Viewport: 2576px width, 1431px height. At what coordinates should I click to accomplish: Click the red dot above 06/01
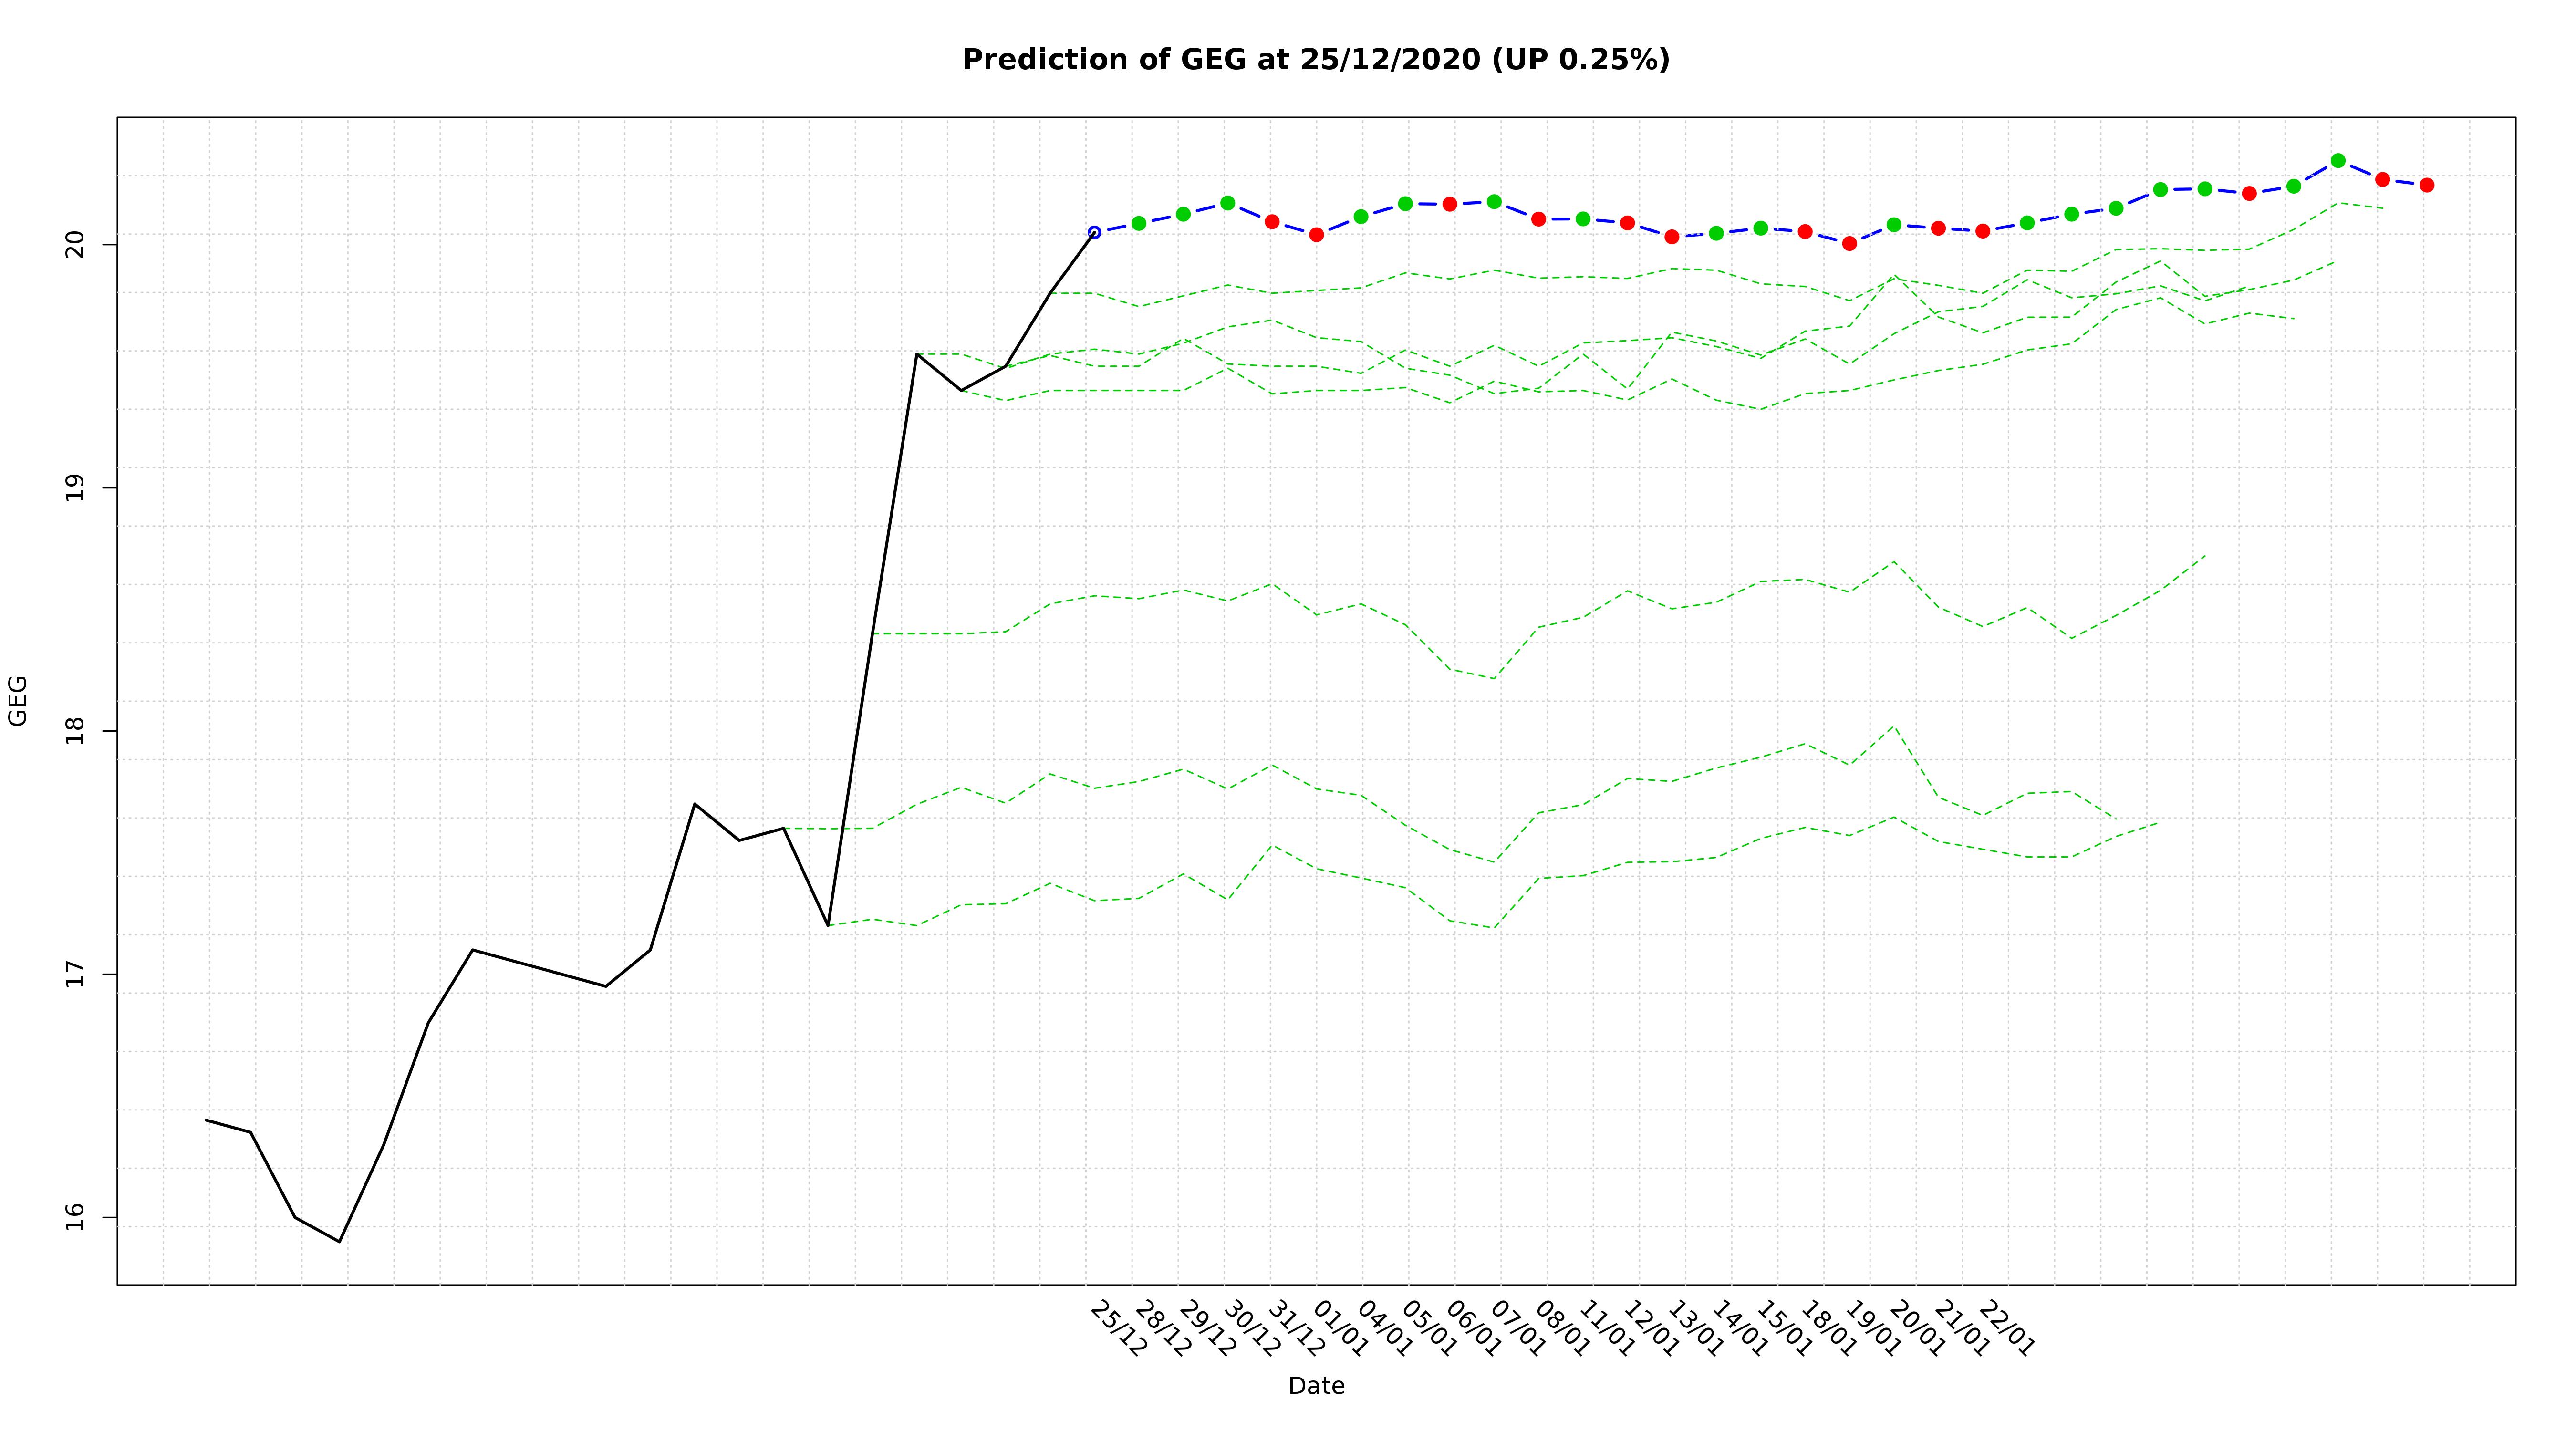coord(1449,204)
